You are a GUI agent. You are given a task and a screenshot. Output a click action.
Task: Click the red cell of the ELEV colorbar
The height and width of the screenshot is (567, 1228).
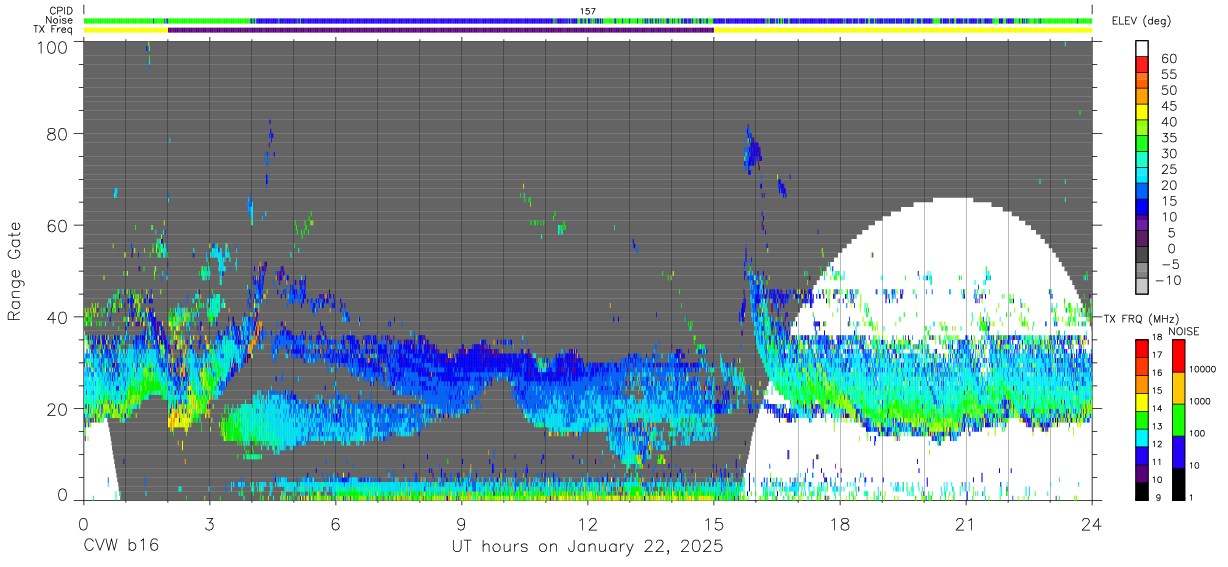pos(1144,63)
